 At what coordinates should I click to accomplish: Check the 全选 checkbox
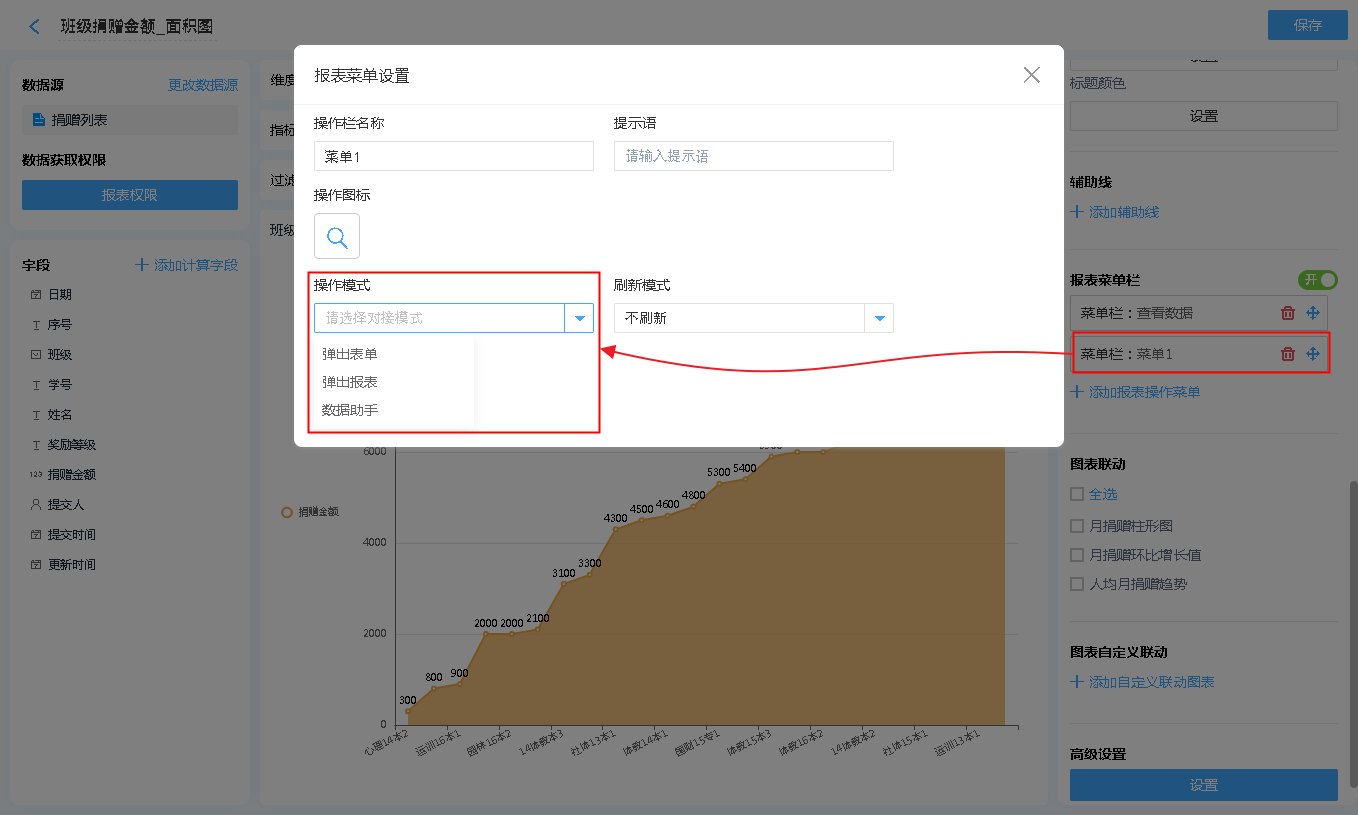coord(1077,494)
